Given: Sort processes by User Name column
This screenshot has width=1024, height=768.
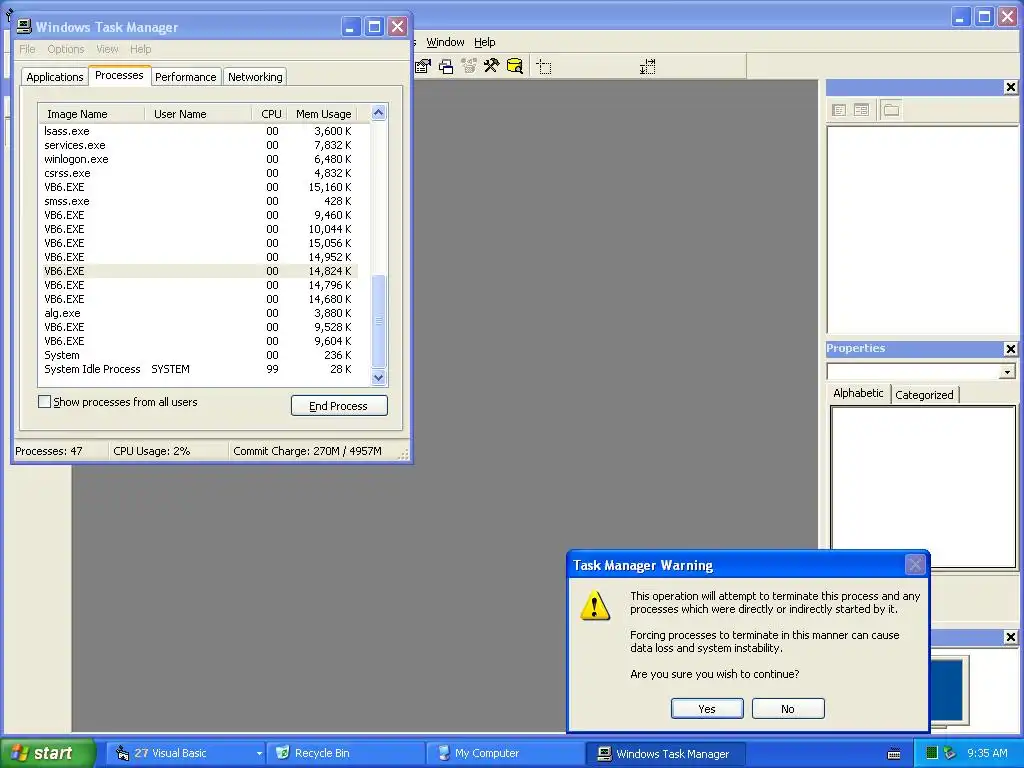Looking at the screenshot, I should point(198,114).
